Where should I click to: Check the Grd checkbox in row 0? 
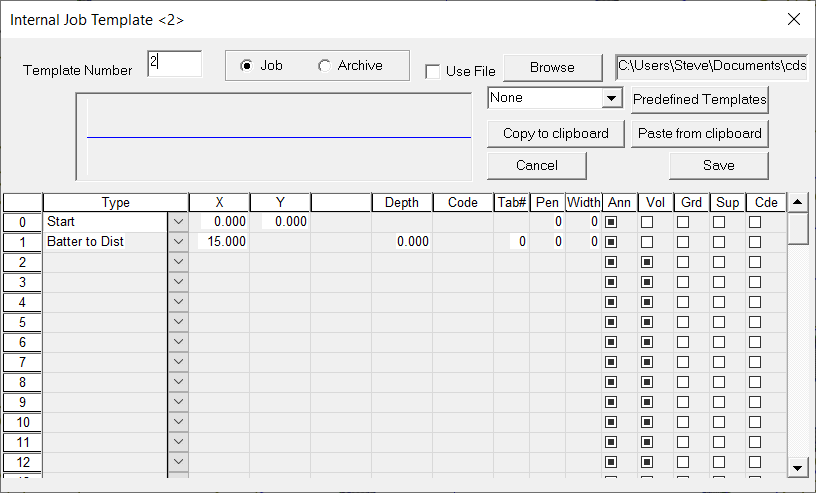(683, 222)
